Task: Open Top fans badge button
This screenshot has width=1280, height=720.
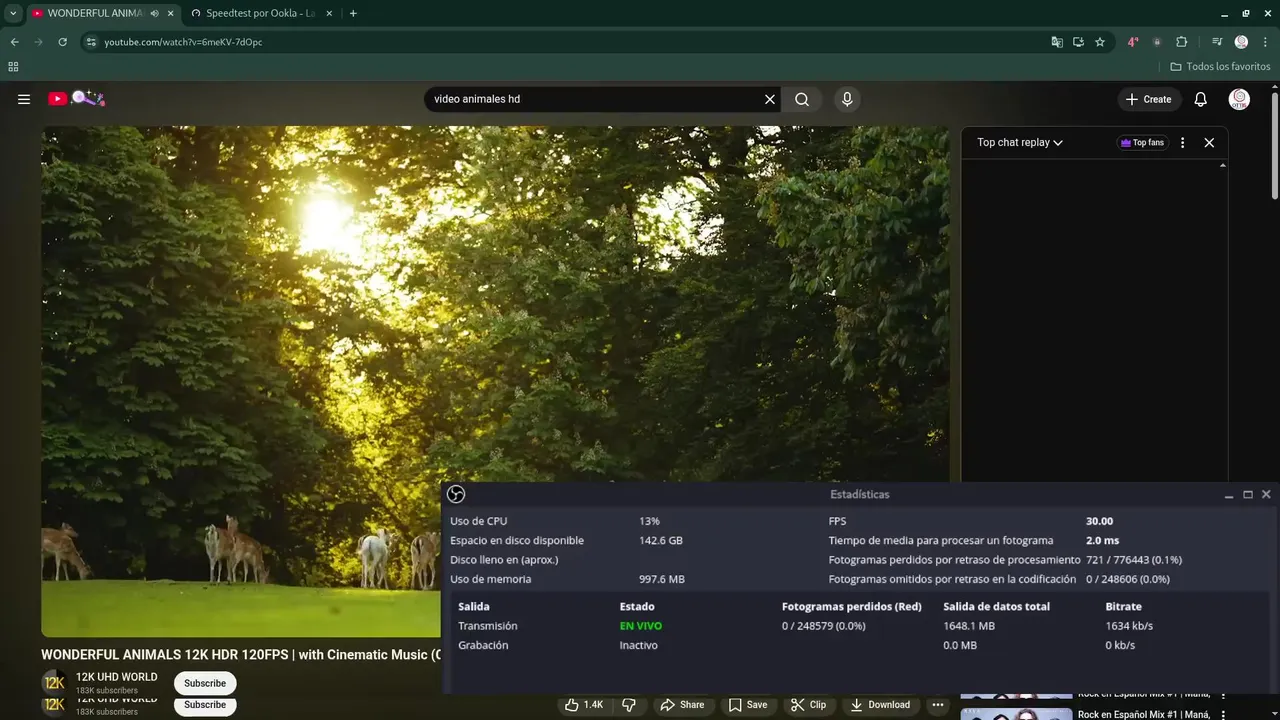Action: pyautogui.click(x=1143, y=143)
